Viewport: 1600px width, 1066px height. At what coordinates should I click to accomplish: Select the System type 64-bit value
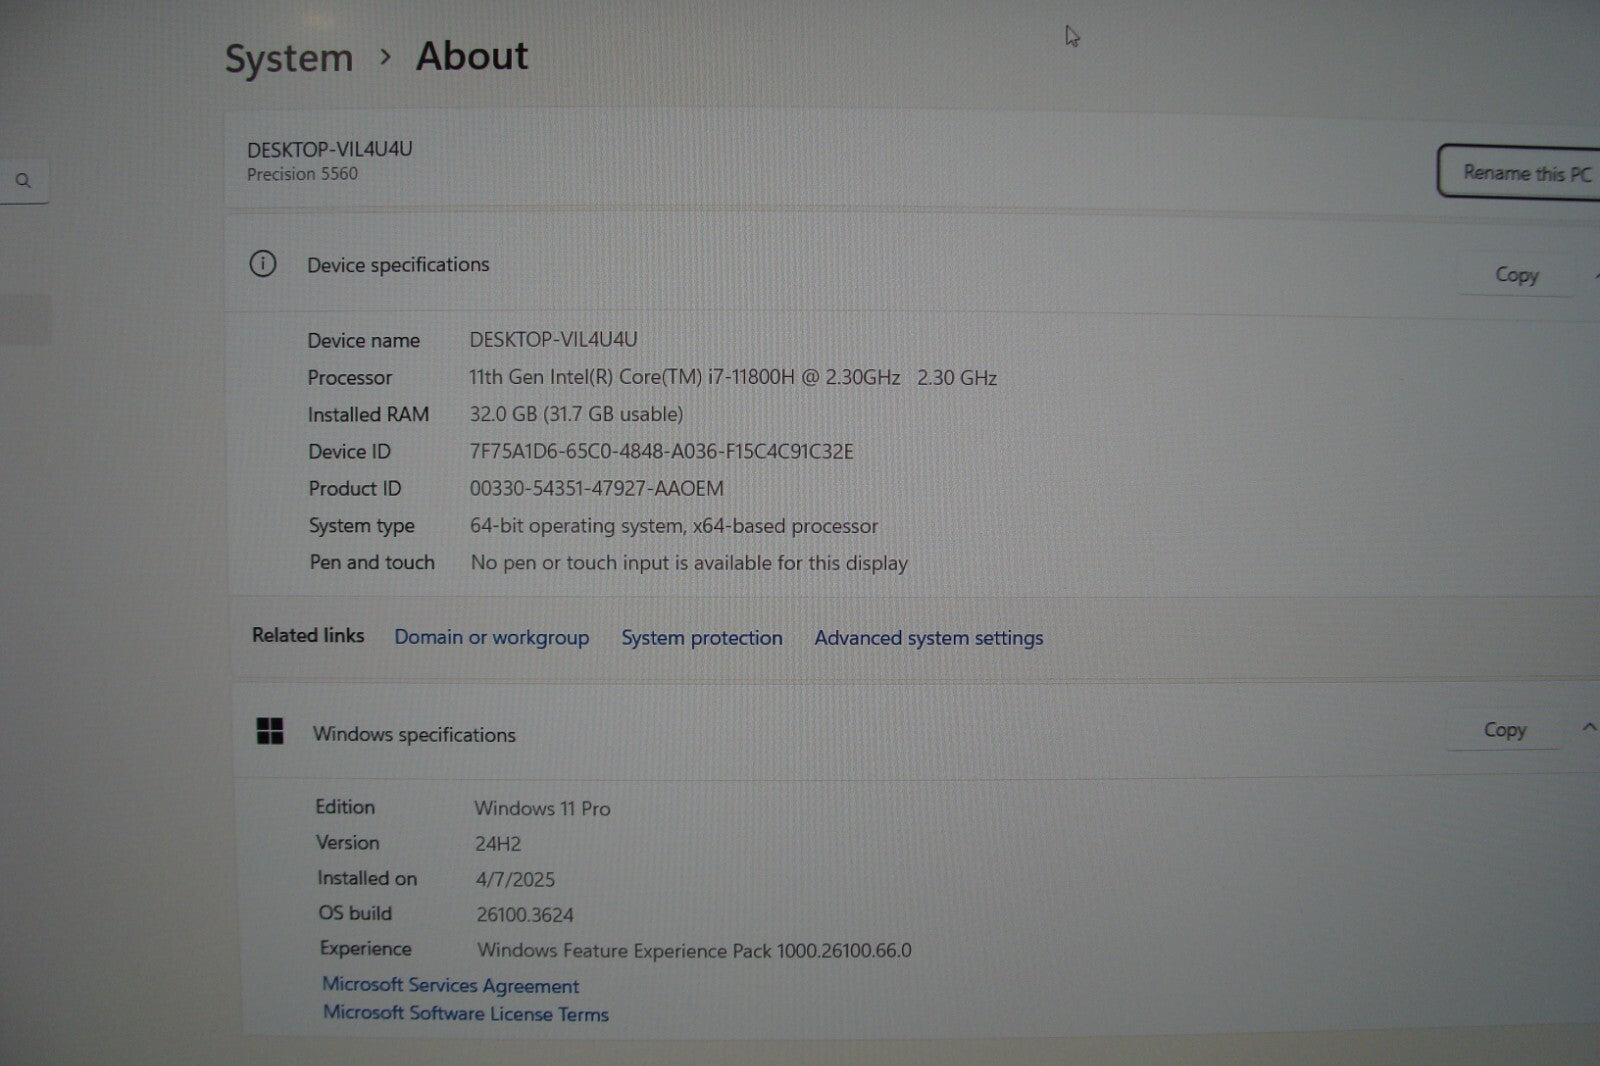(x=674, y=525)
